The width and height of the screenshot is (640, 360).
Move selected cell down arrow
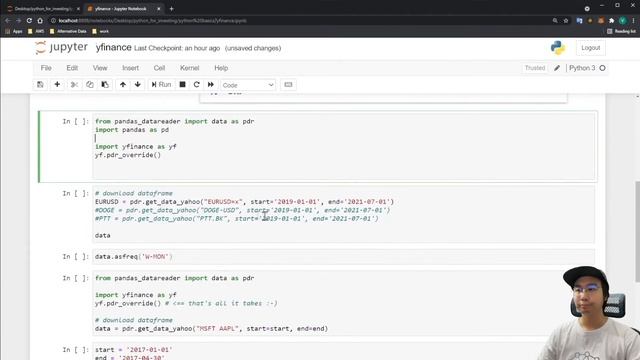pyautogui.click(x=138, y=84)
